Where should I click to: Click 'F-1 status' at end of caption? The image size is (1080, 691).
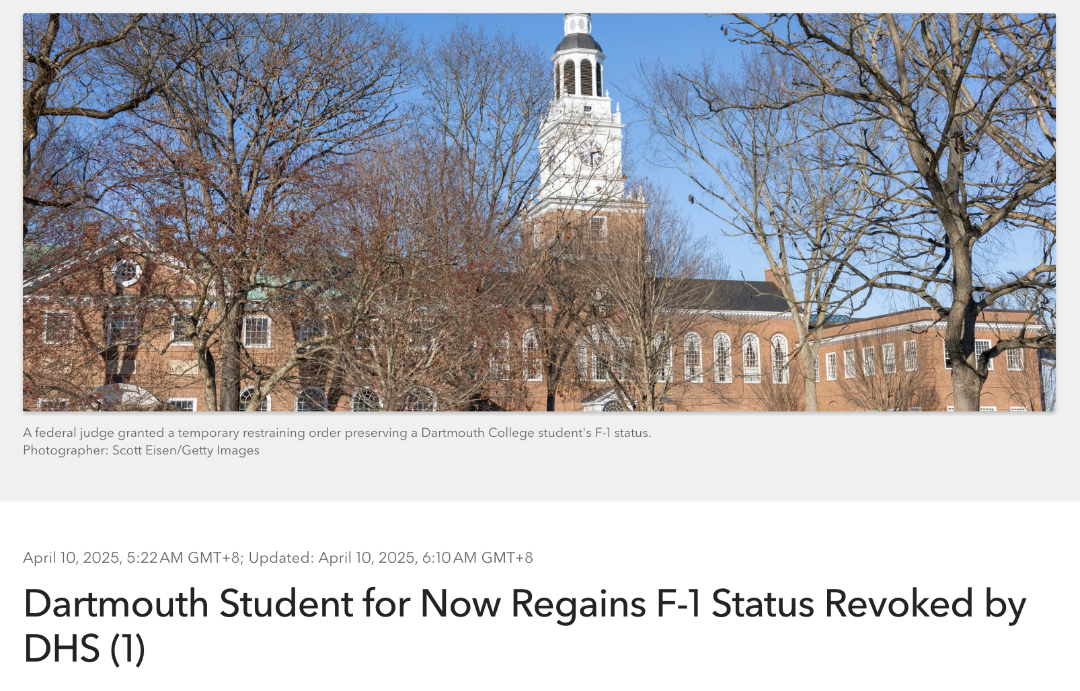[x=622, y=433]
